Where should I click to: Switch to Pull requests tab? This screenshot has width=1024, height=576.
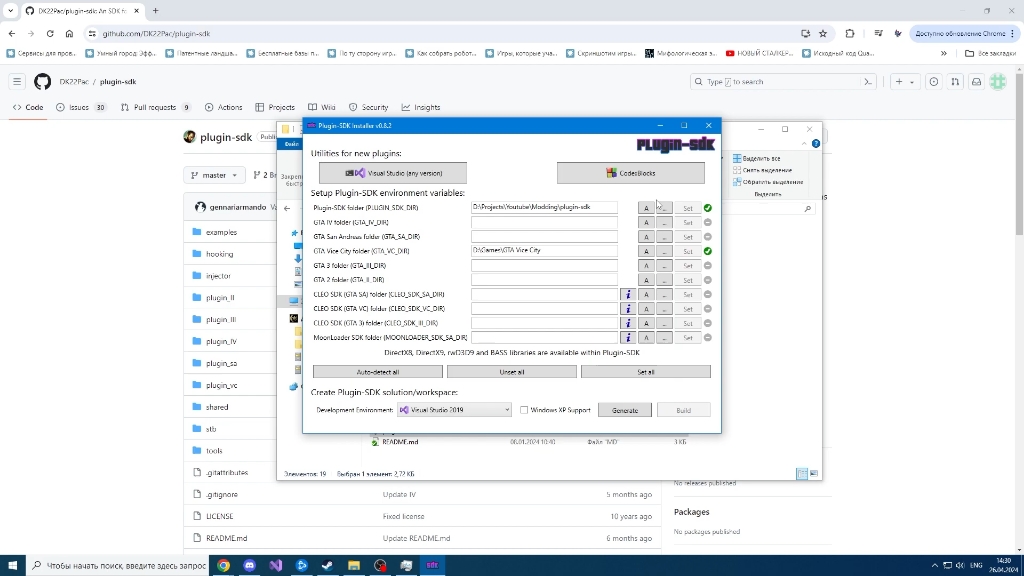click(156, 107)
